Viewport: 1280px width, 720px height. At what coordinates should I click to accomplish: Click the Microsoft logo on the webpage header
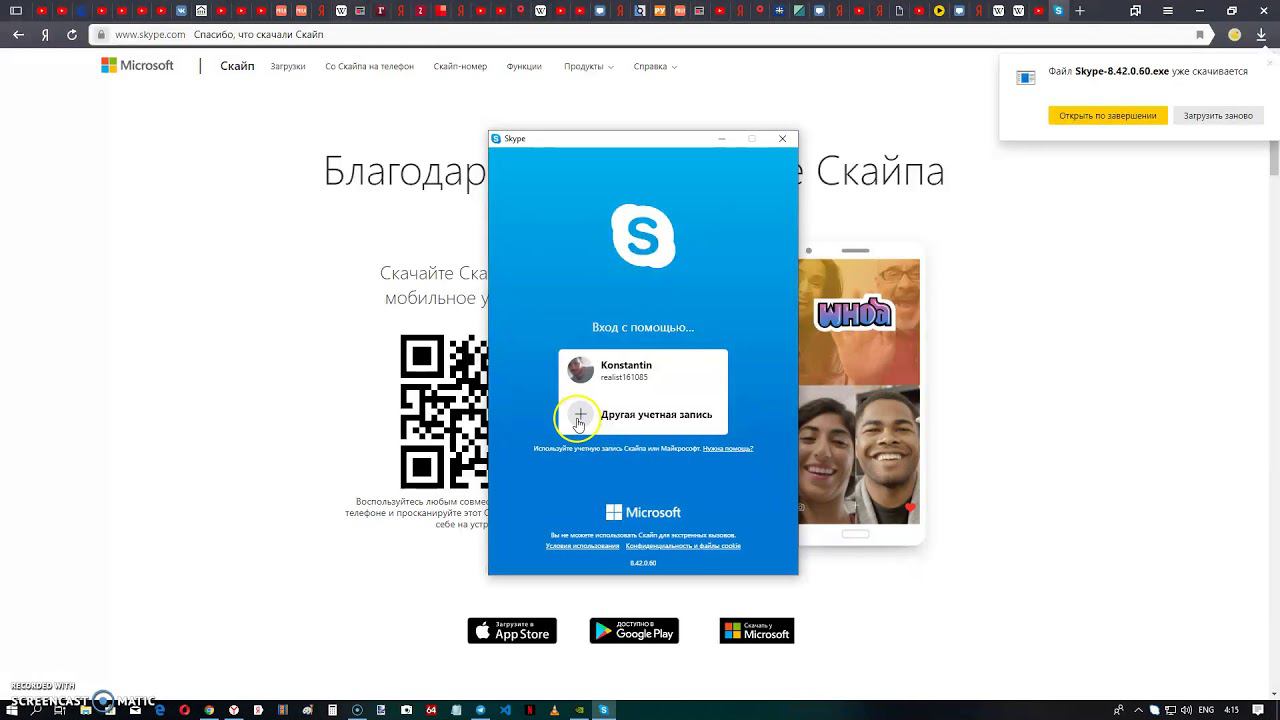click(137, 66)
